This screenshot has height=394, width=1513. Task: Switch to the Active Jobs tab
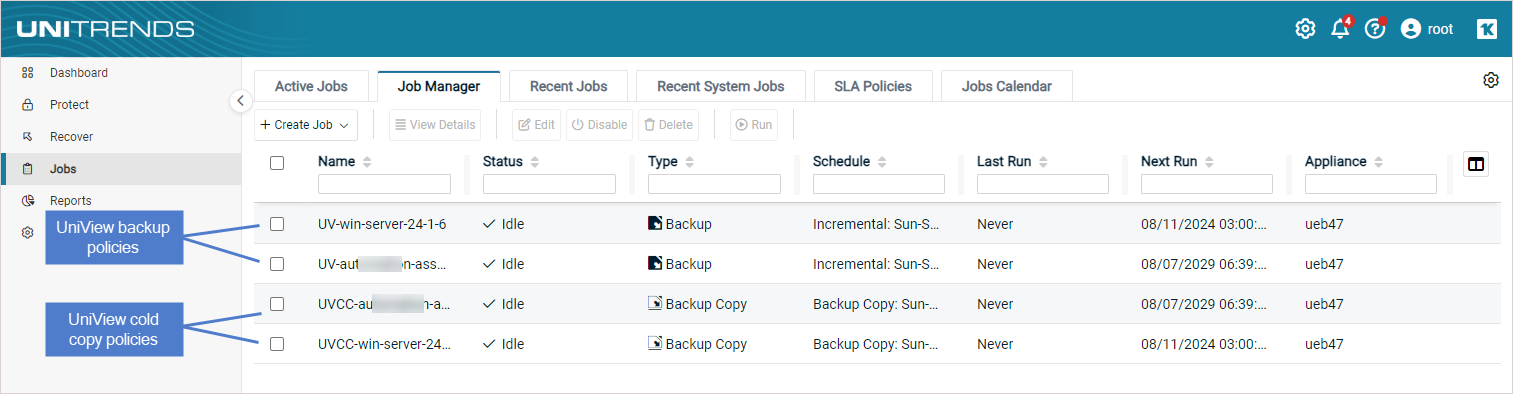(311, 86)
